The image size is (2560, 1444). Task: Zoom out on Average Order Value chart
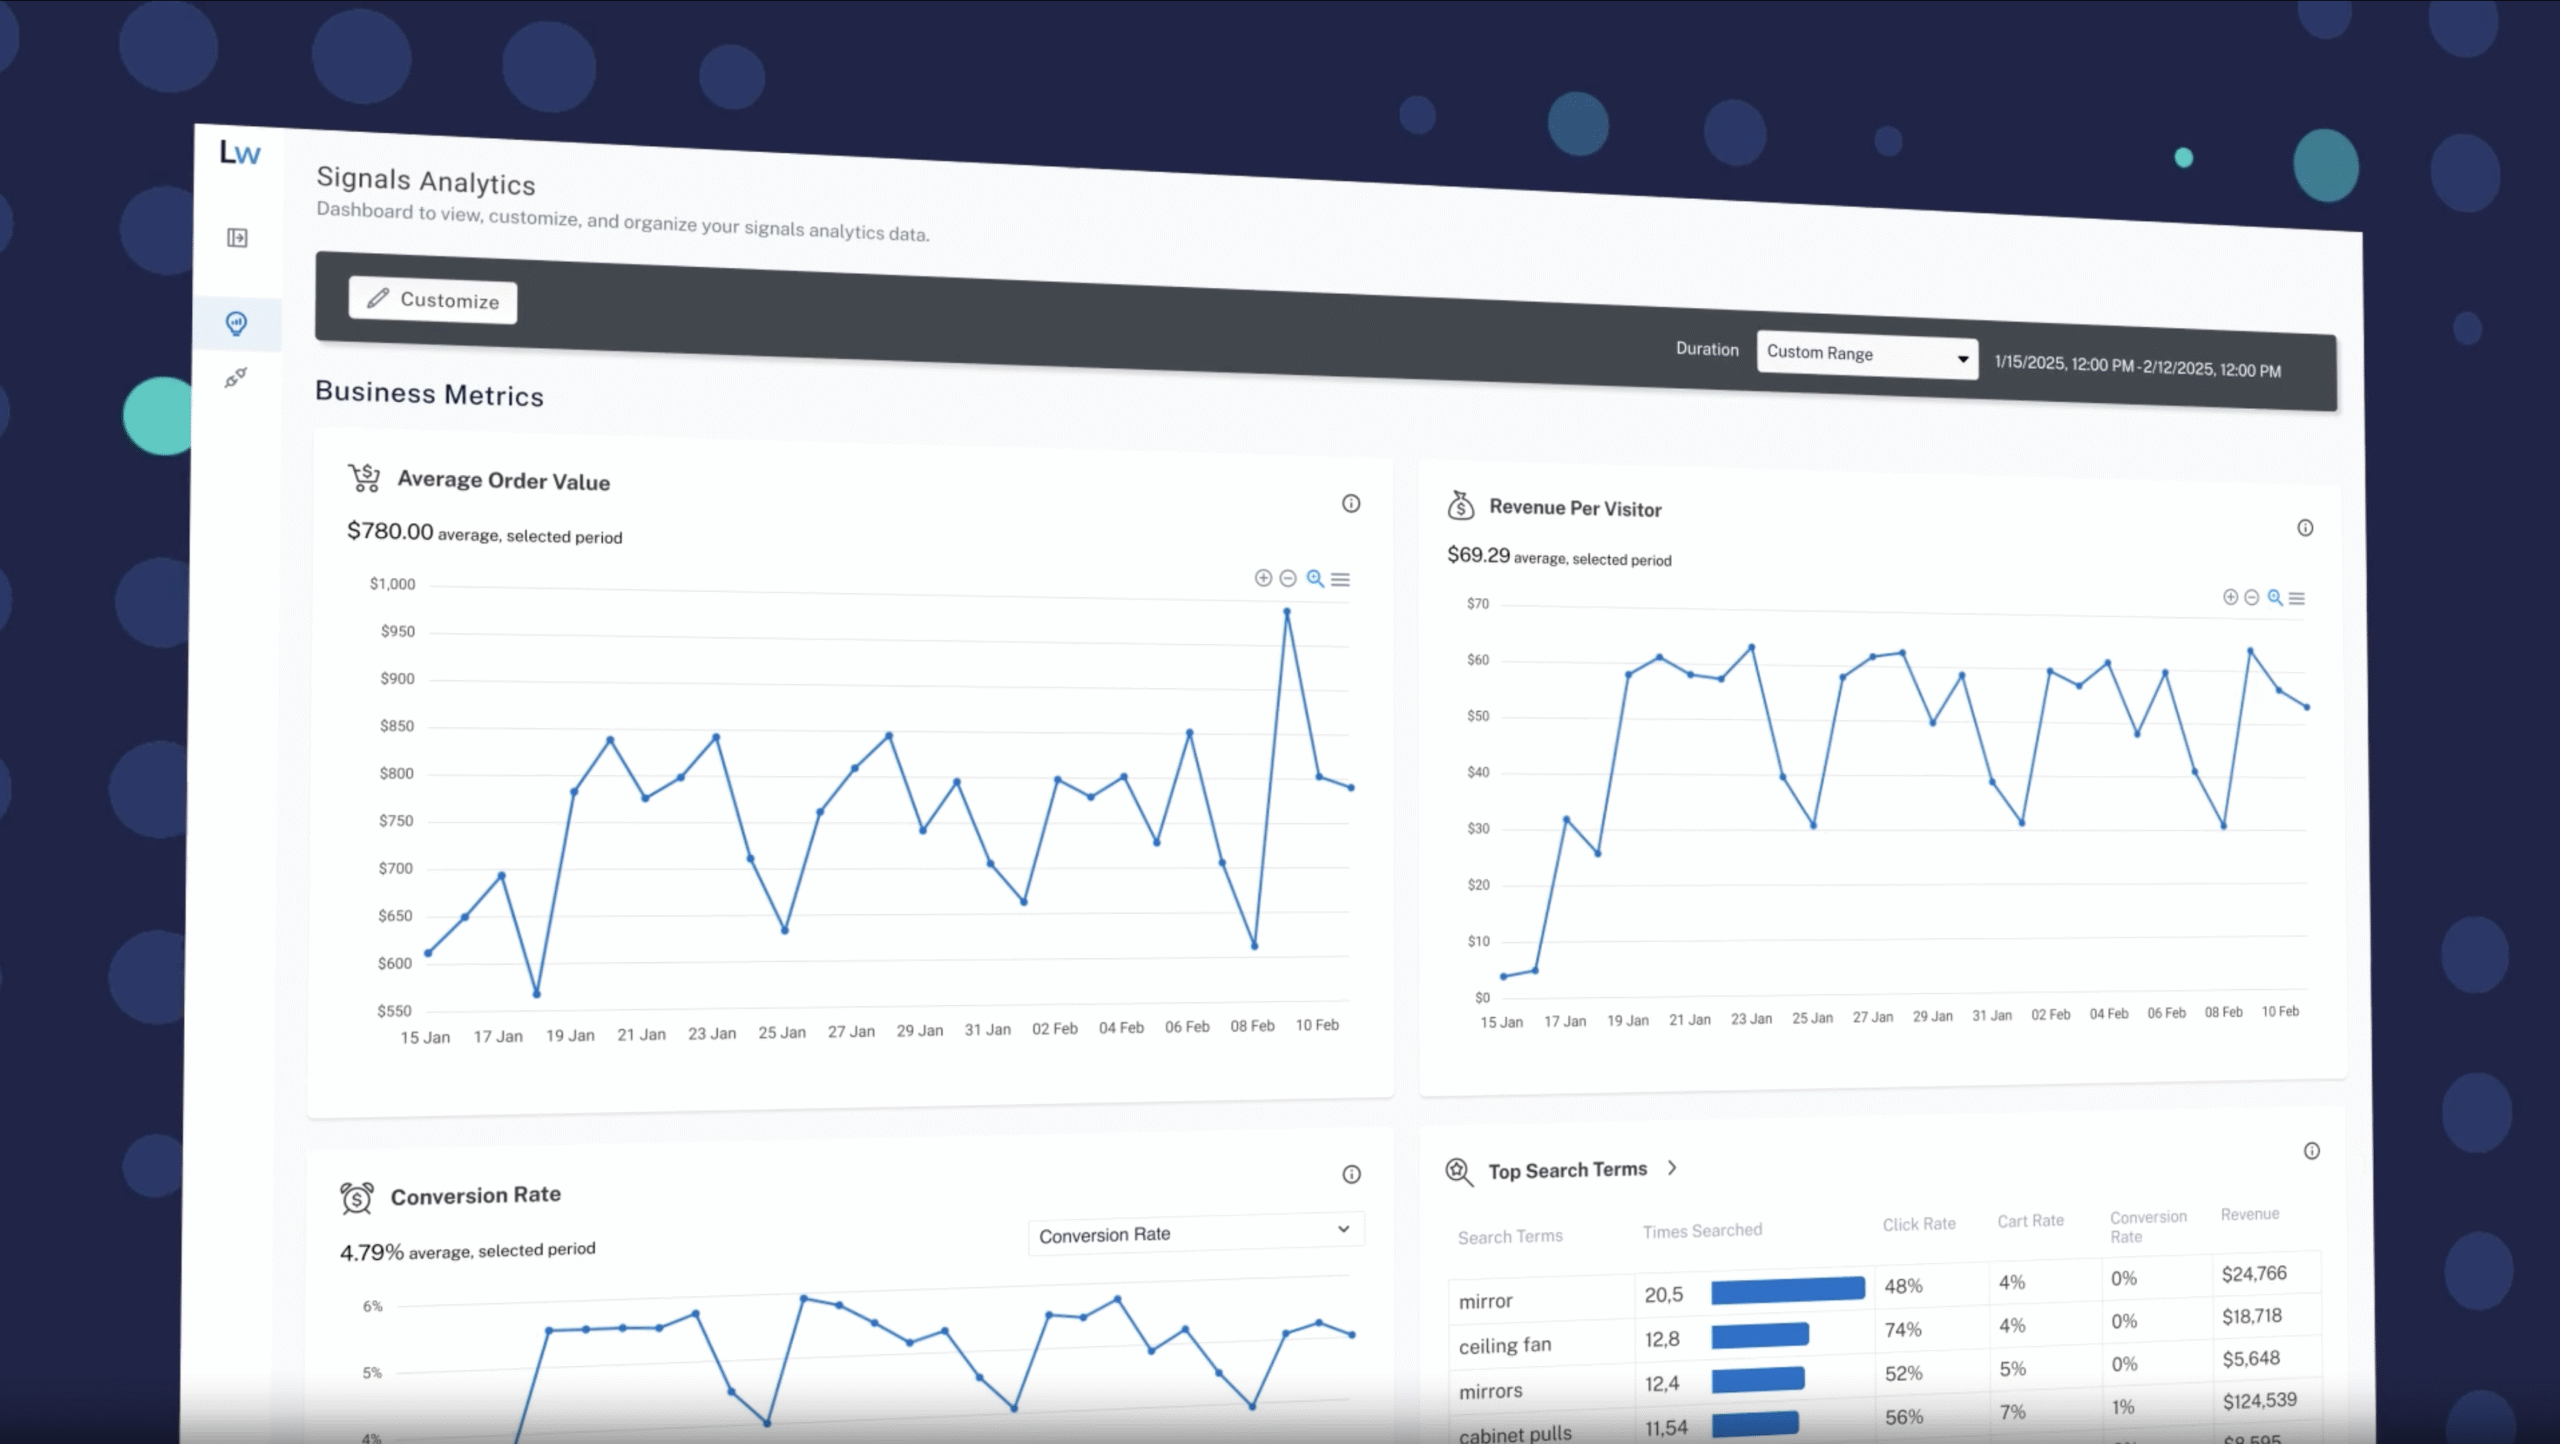tap(1288, 578)
